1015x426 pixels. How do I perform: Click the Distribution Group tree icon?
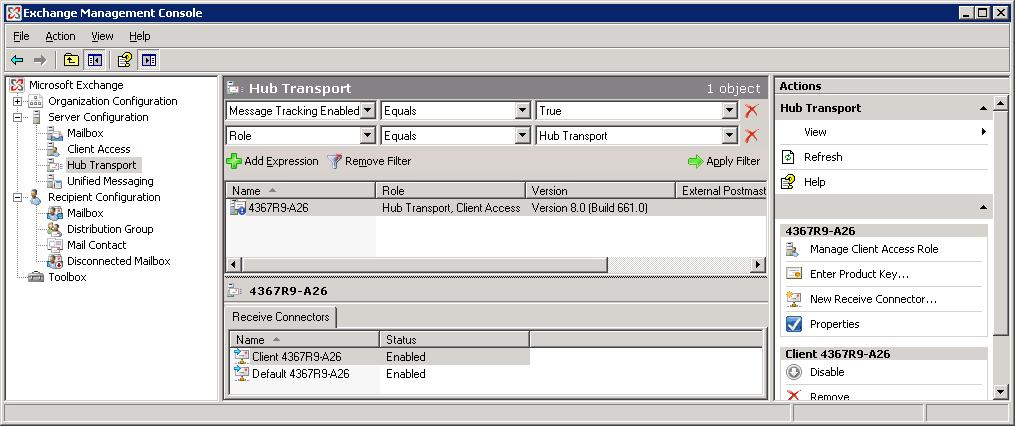pyautogui.click(x=55, y=229)
